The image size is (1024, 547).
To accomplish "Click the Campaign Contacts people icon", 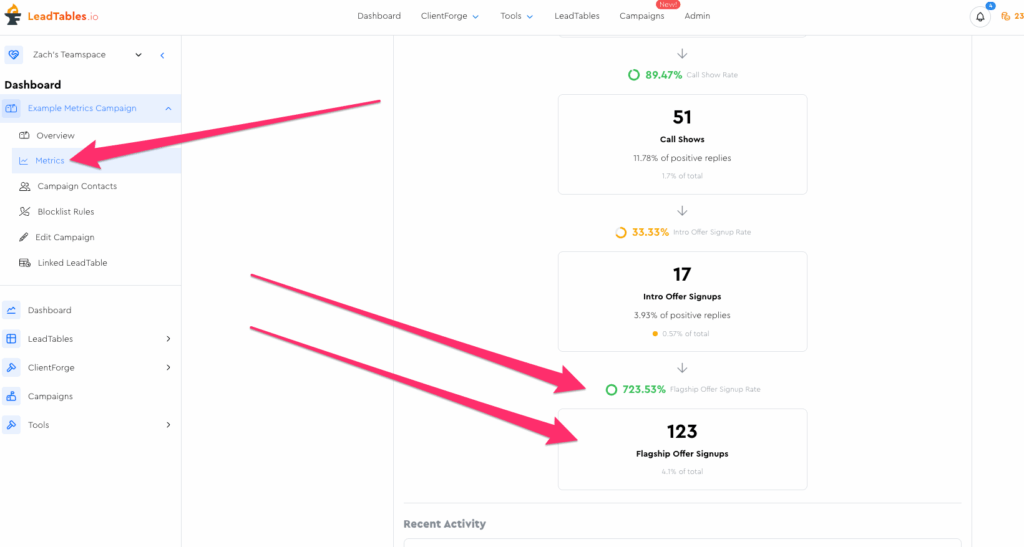I will [25, 186].
